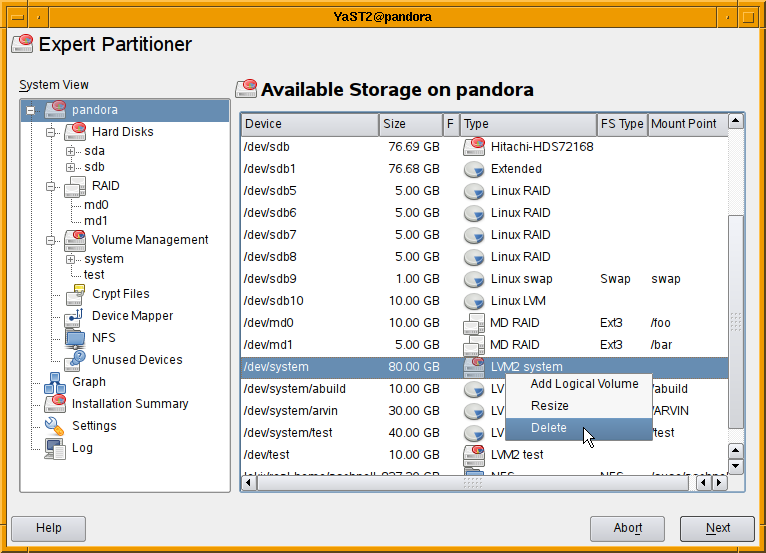This screenshot has width=766, height=553.
Task: Collapse the pandora root tree node
Action: pyautogui.click(x=30, y=110)
